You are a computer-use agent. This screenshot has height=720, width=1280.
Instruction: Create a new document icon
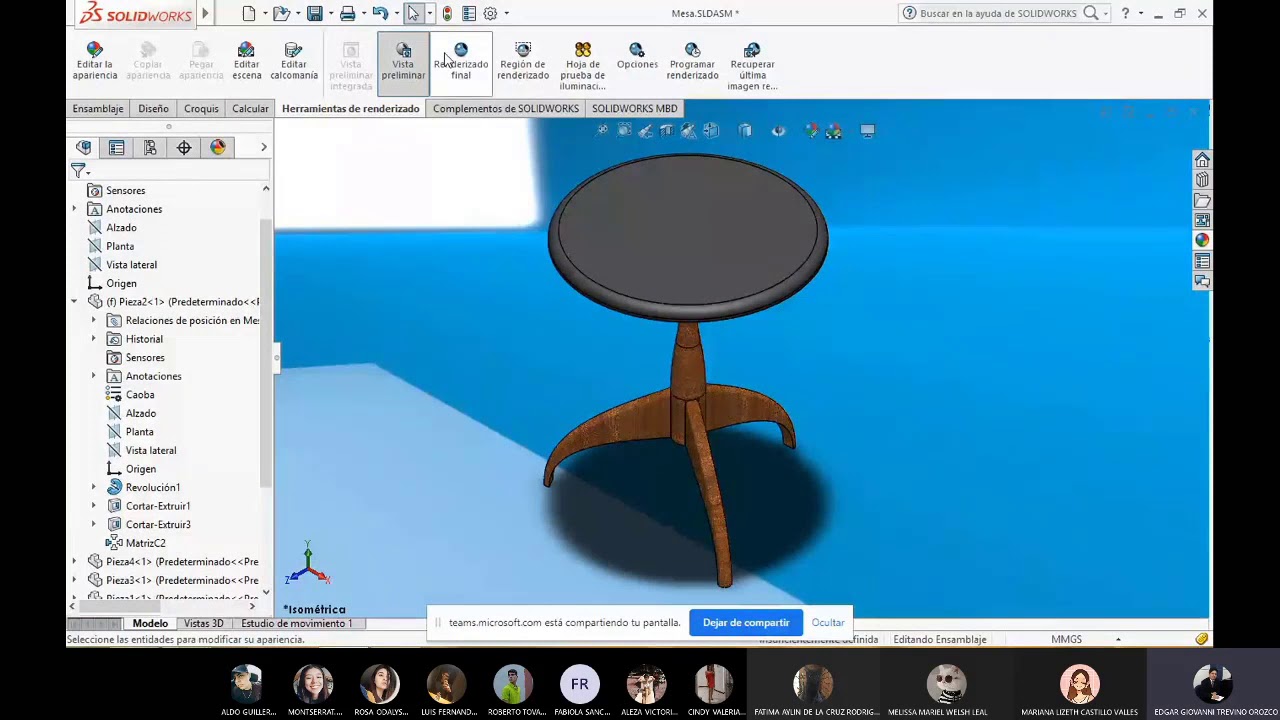click(x=249, y=14)
